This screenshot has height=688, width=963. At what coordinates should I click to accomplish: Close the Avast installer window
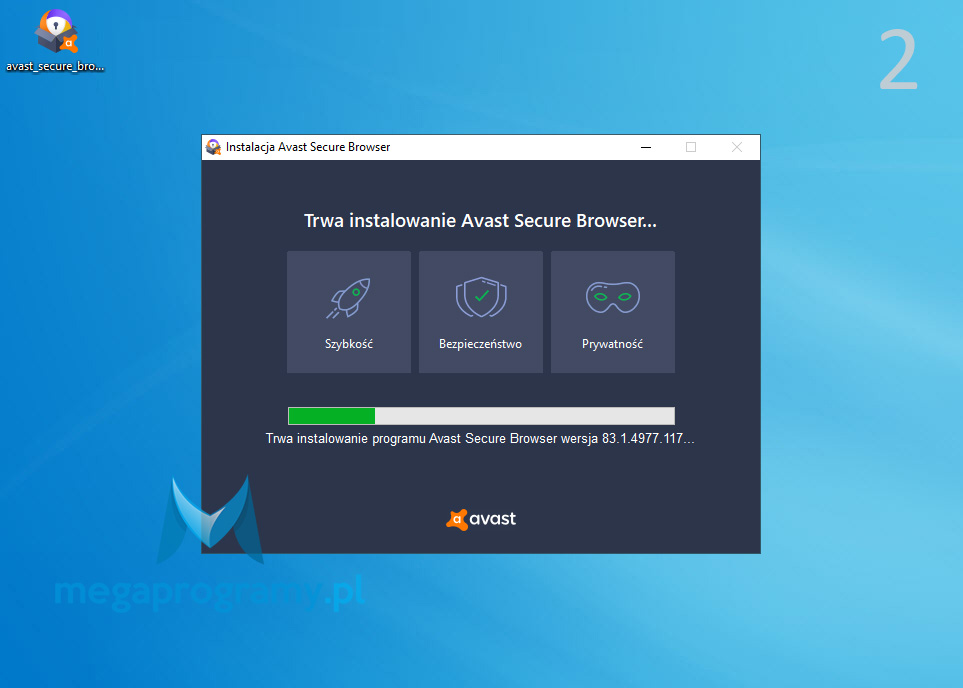[x=737, y=147]
